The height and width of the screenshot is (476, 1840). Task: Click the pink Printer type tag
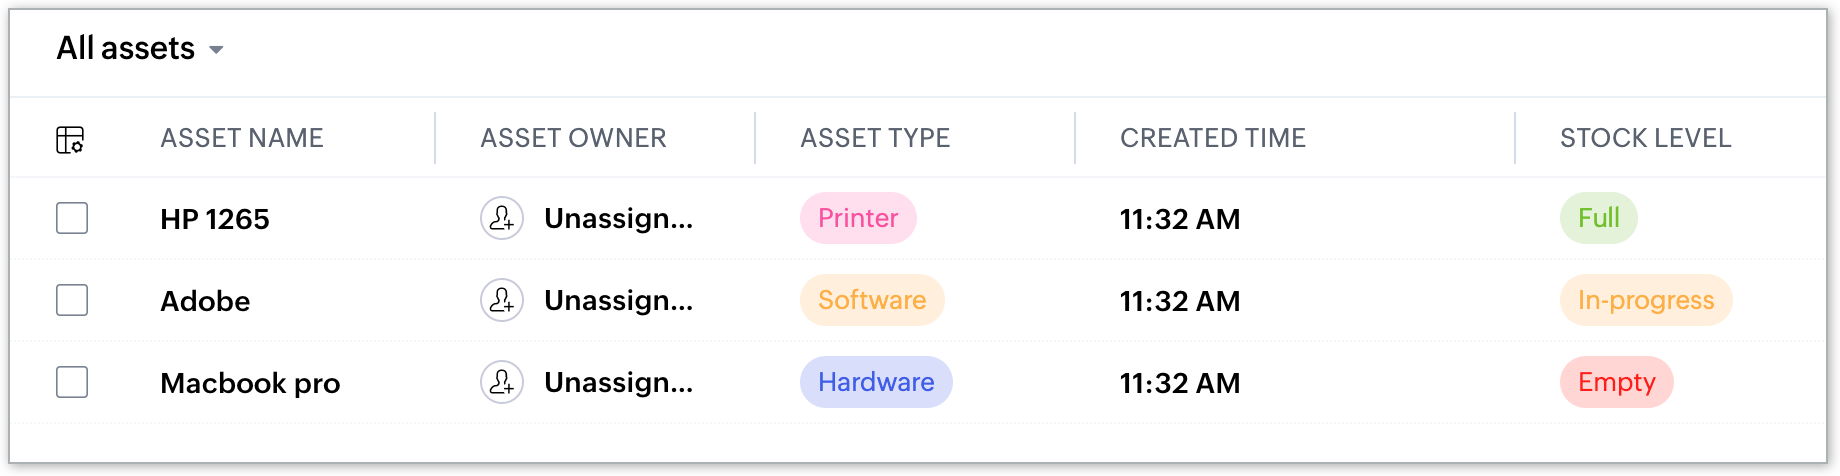pyautogui.click(x=858, y=218)
